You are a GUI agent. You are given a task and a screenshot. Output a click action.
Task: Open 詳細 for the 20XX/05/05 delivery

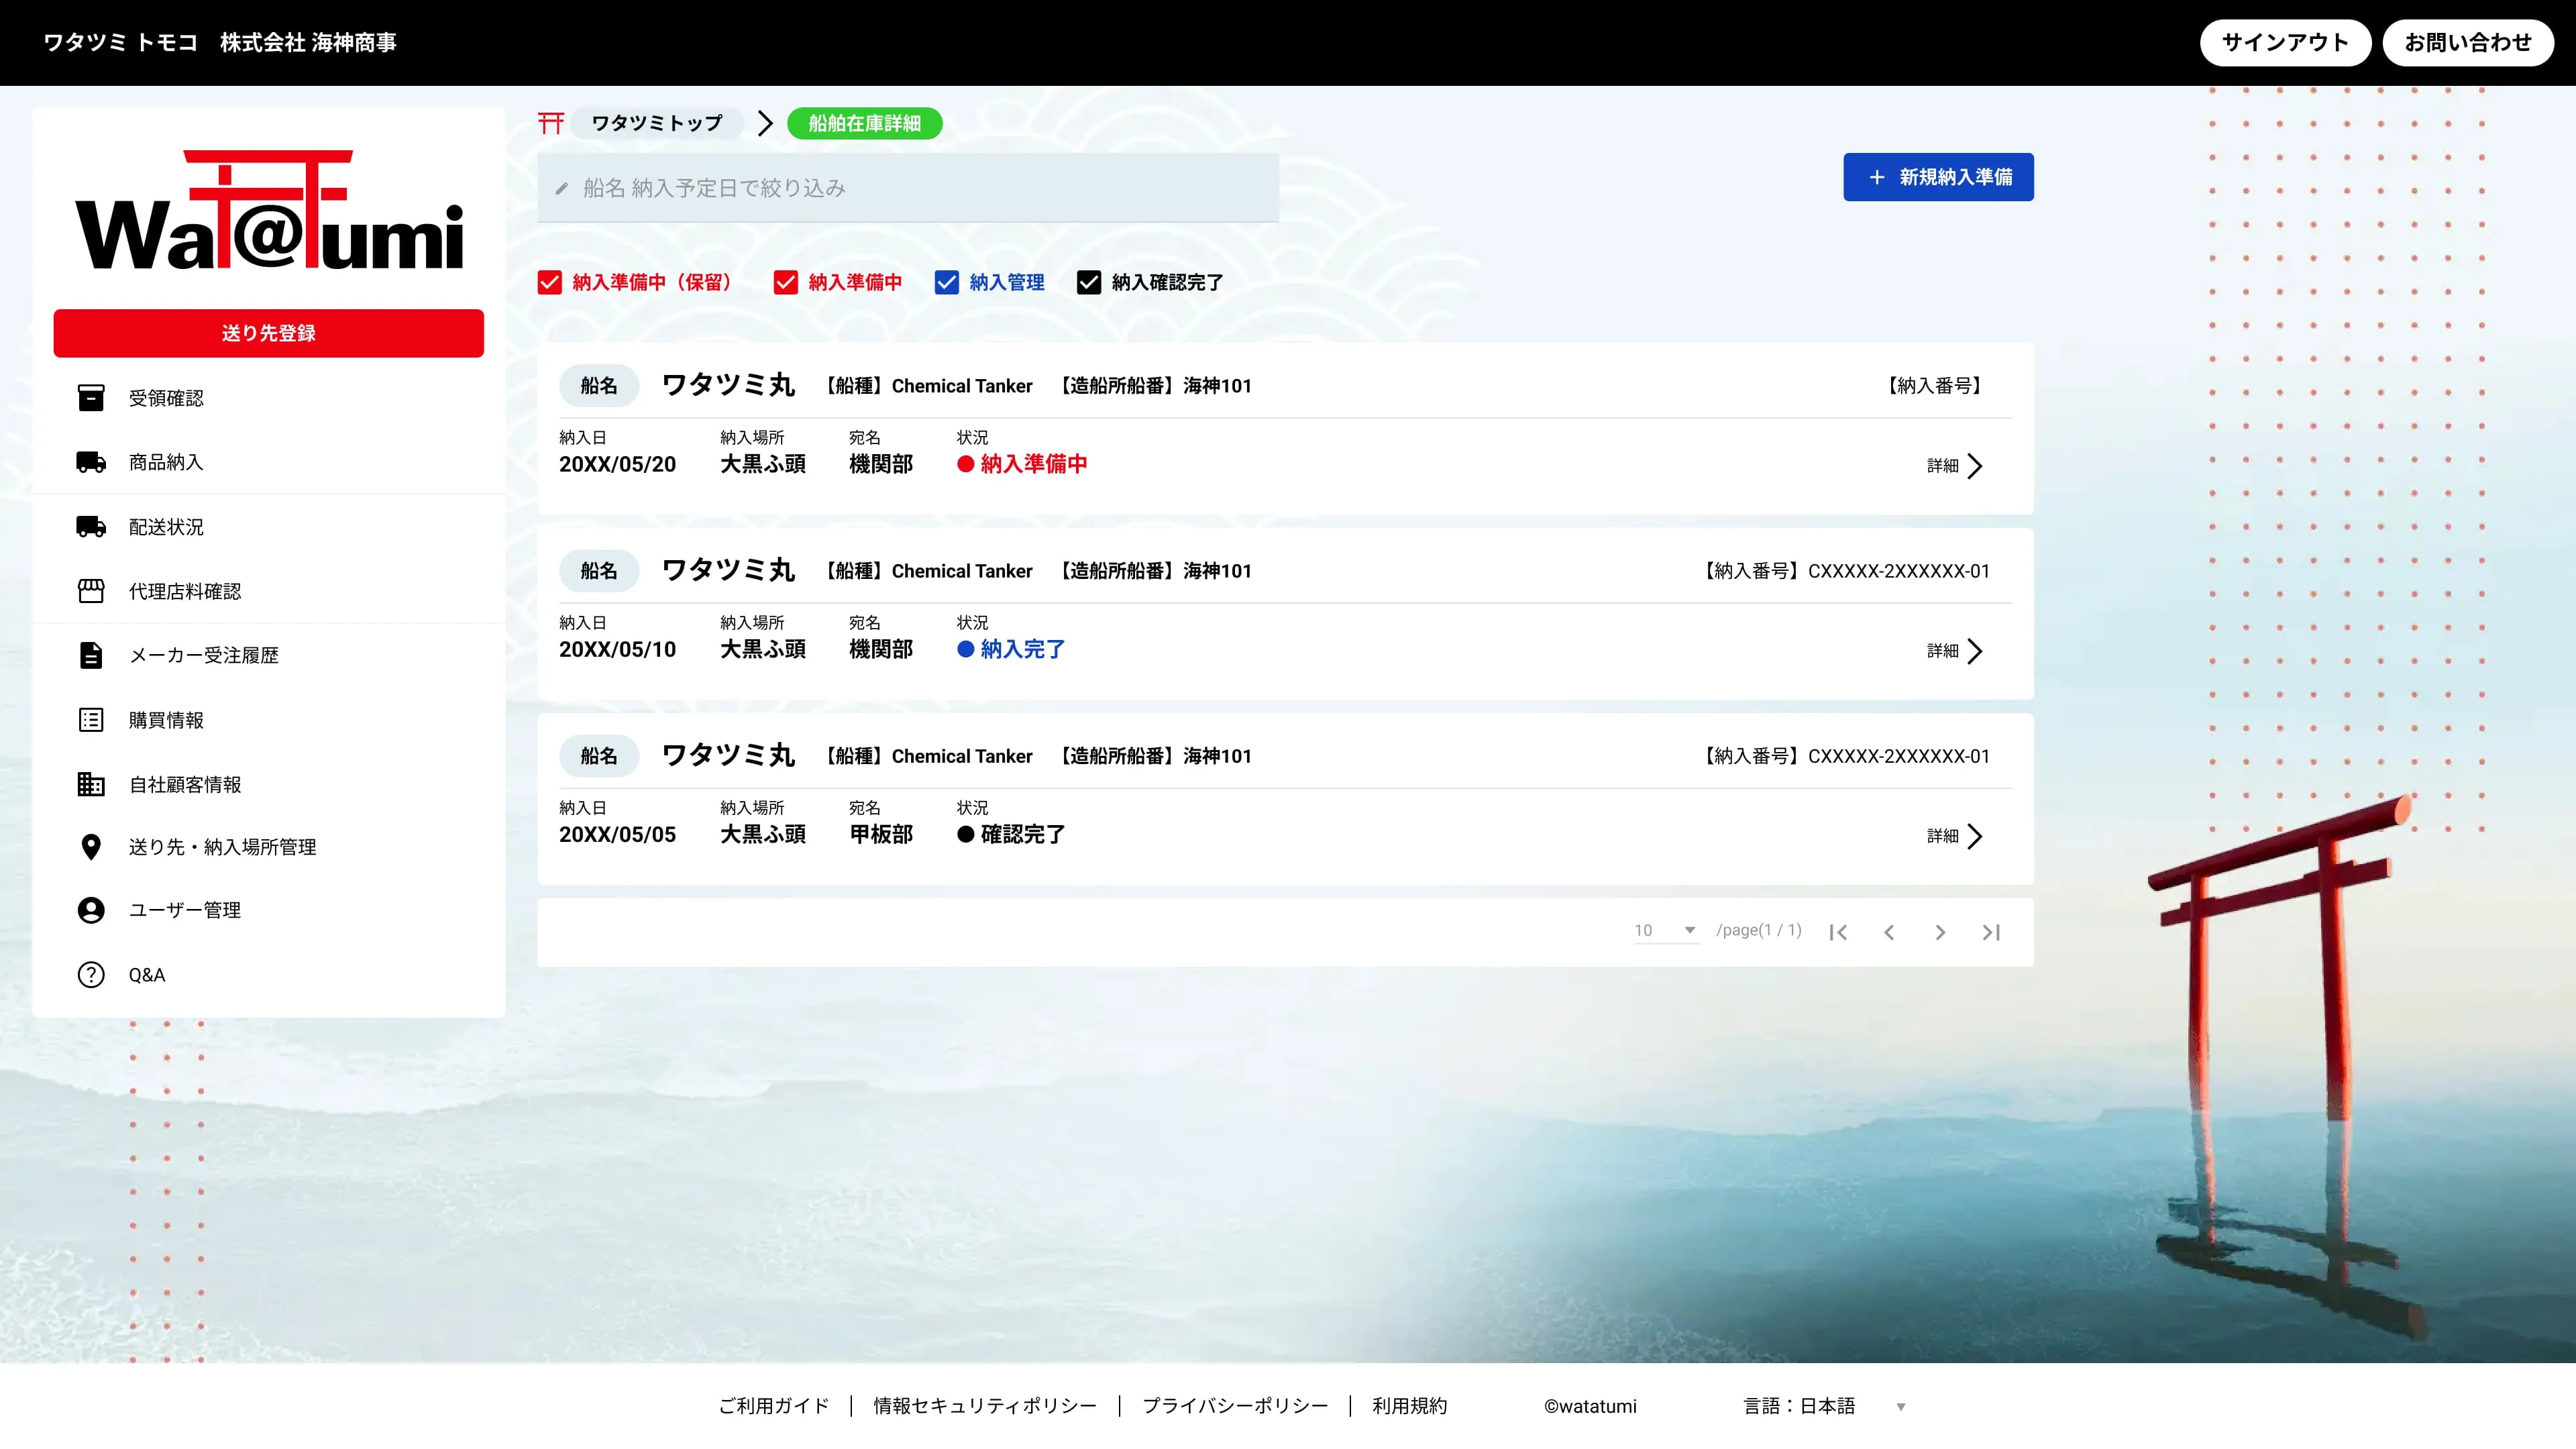click(x=1955, y=836)
